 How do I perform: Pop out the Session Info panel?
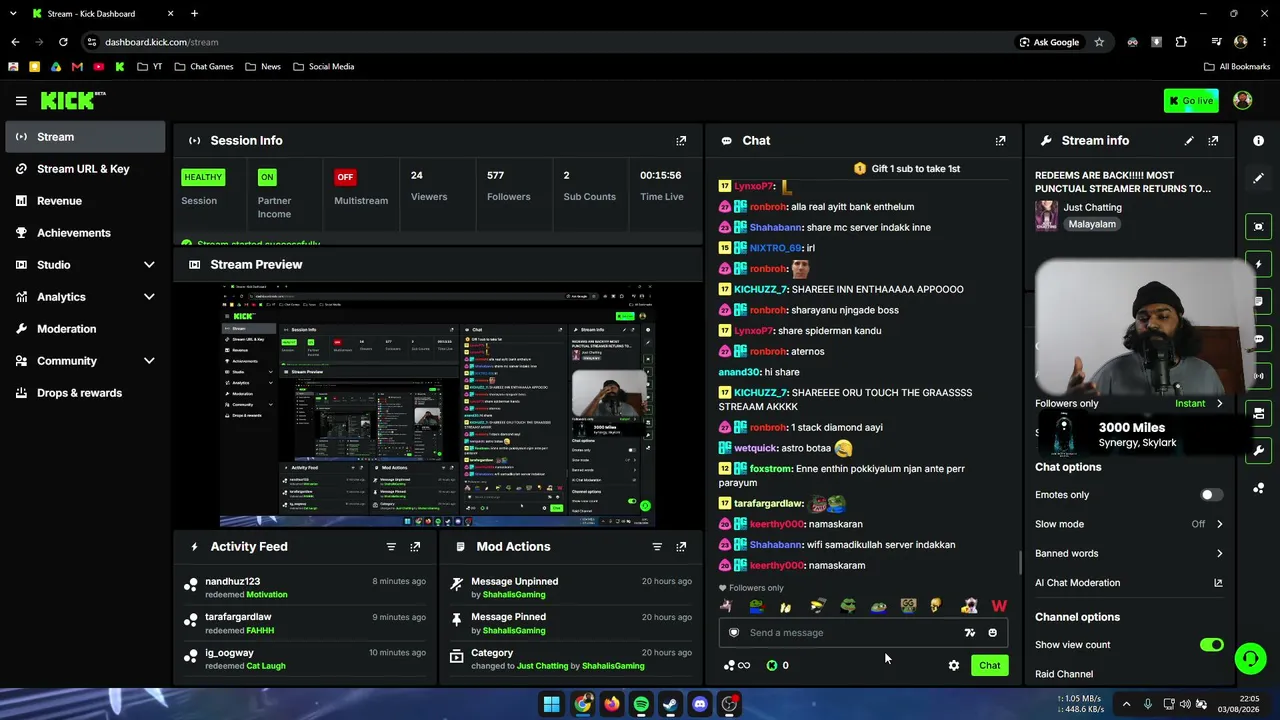click(x=681, y=141)
